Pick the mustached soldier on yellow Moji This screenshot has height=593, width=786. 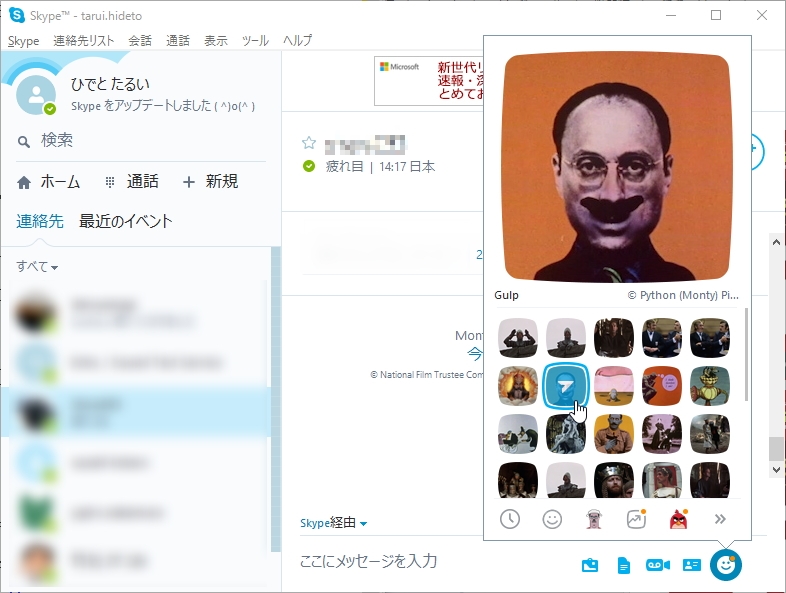coord(614,434)
